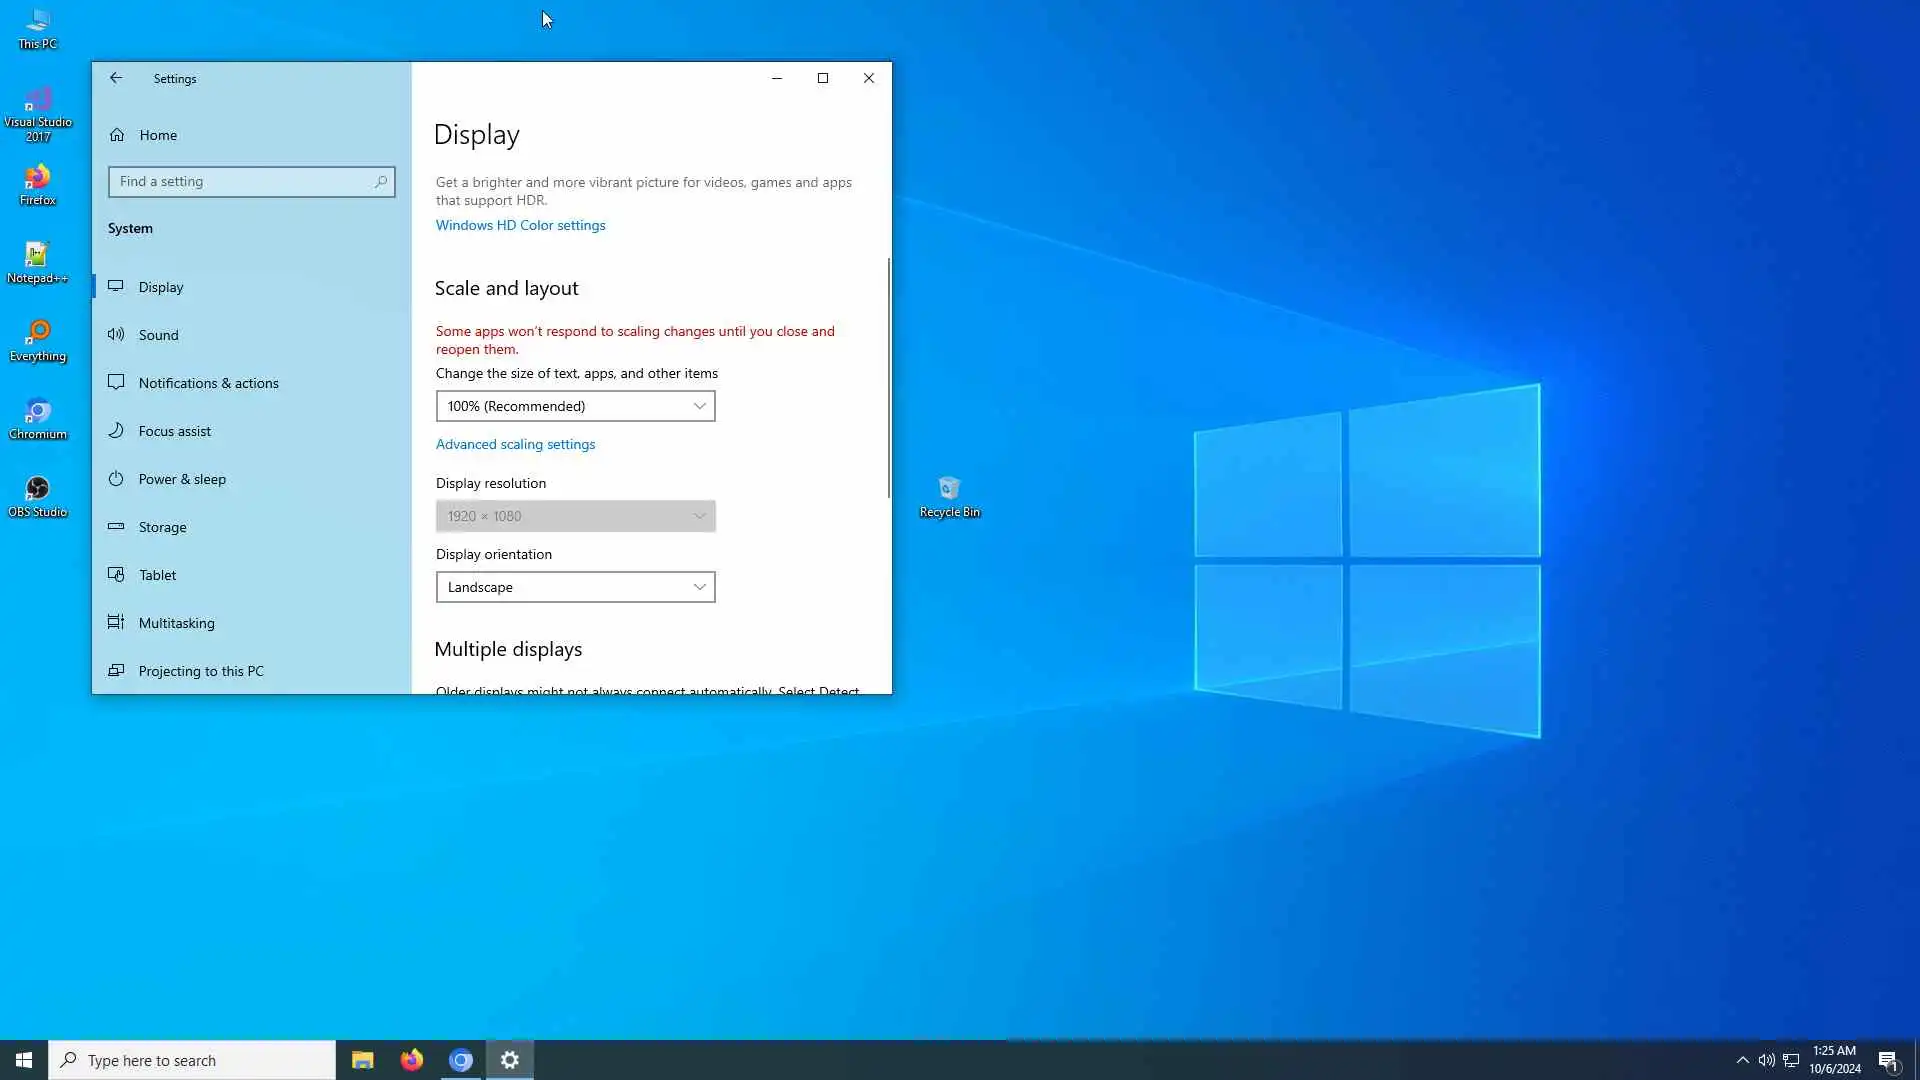Click the volume icon in system tray
Screen dimensions: 1920x1080
pyautogui.click(x=1766, y=1060)
